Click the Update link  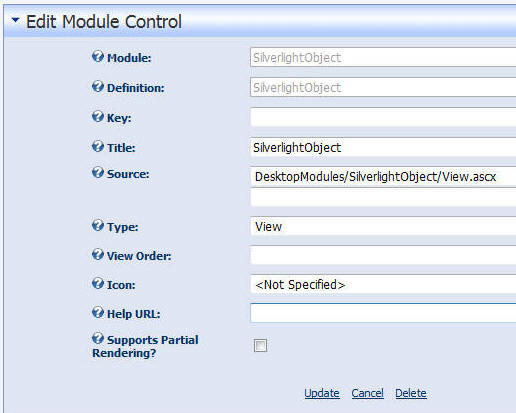[x=322, y=393]
